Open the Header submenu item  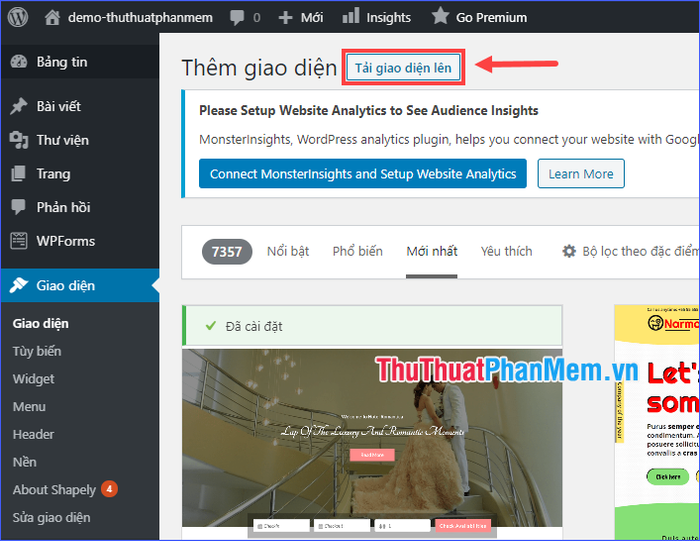[33, 434]
